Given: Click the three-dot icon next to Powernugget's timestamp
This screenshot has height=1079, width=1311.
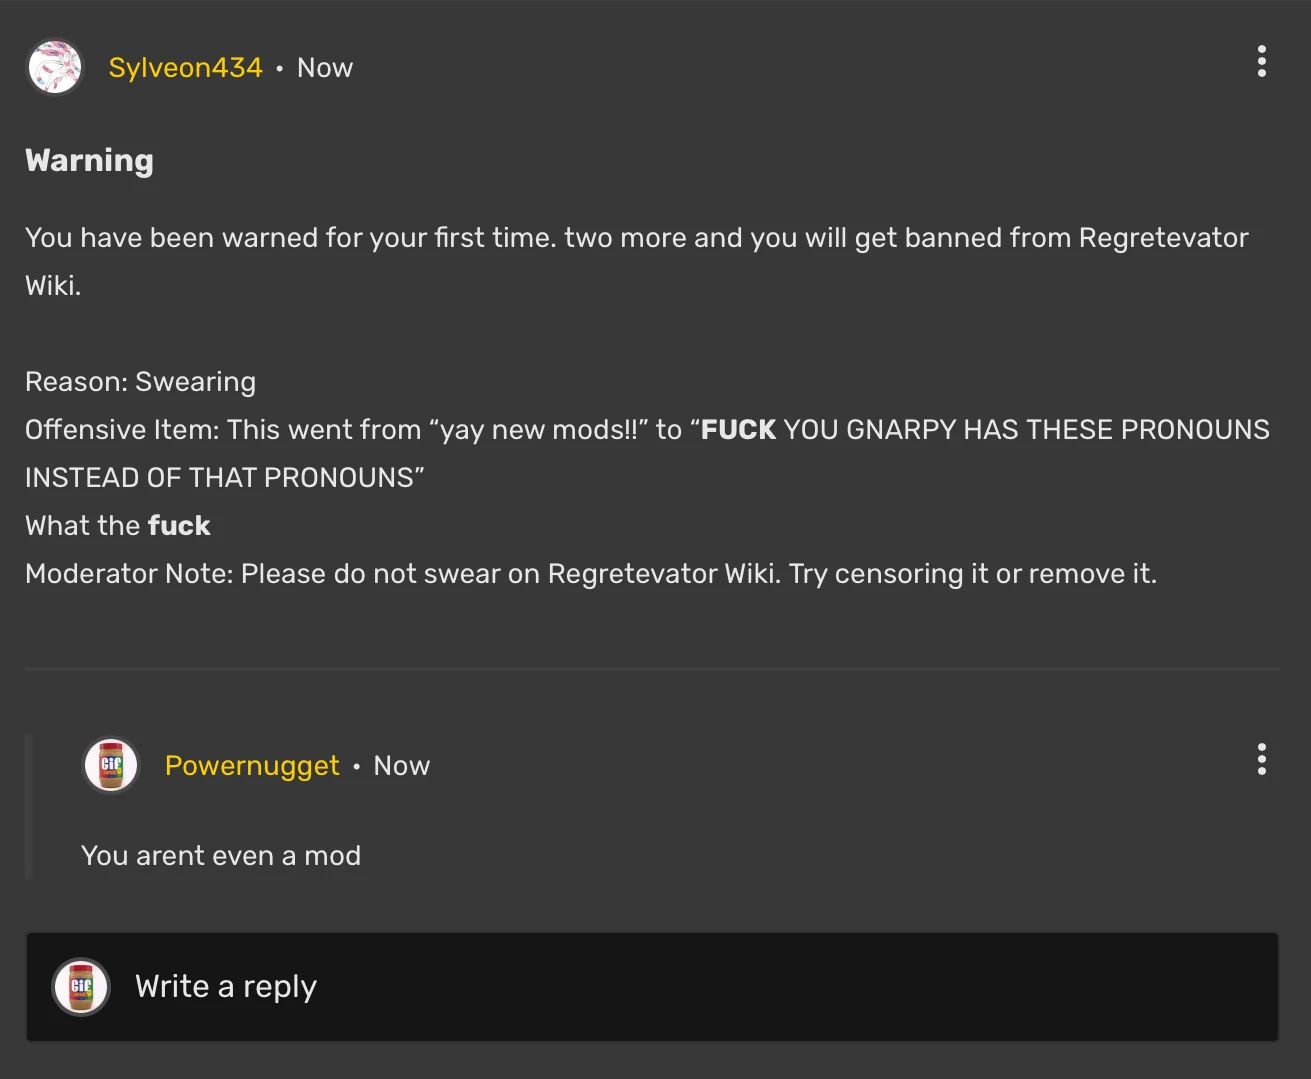Looking at the screenshot, I should point(1261,760).
